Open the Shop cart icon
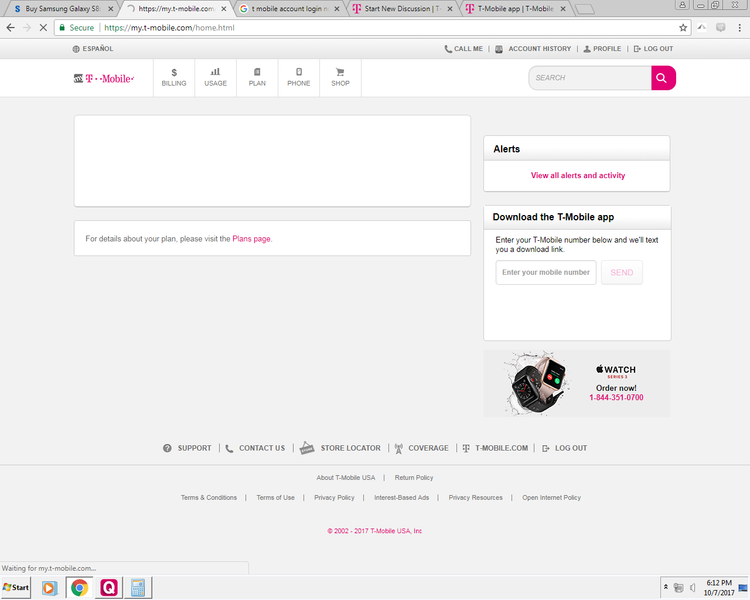Viewport: 750px width, 600px height. pos(340,72)
